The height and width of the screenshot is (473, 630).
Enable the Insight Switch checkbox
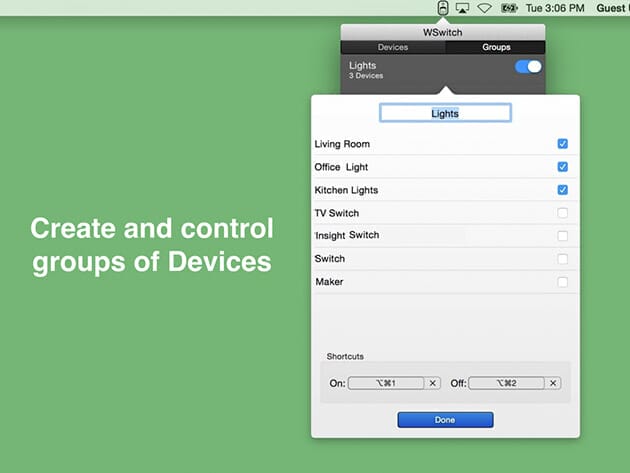coord(562,236)
